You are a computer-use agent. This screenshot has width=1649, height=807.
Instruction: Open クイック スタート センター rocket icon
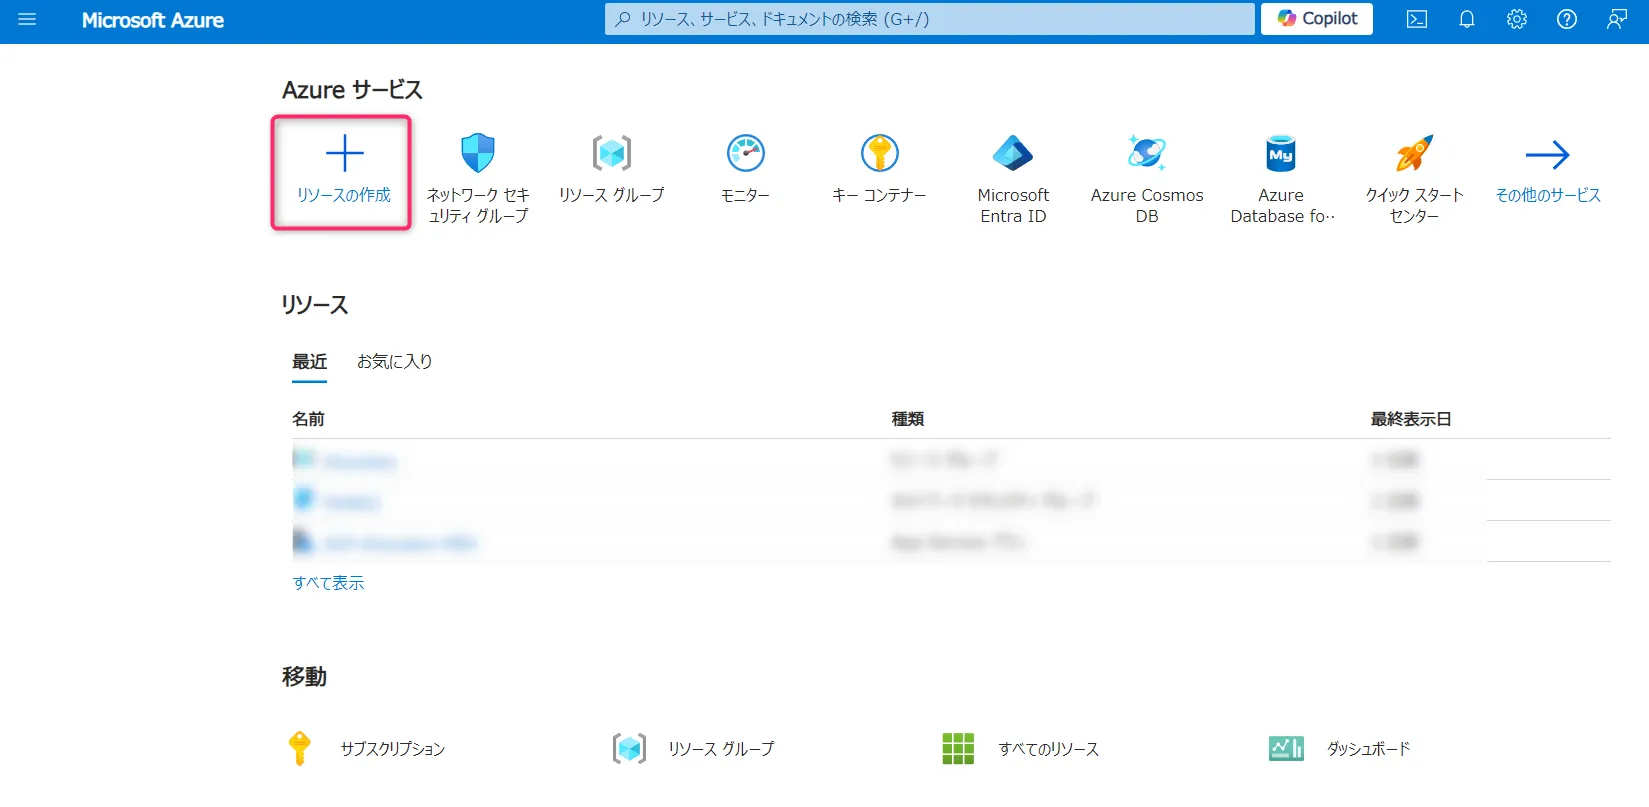(1415, 153)
